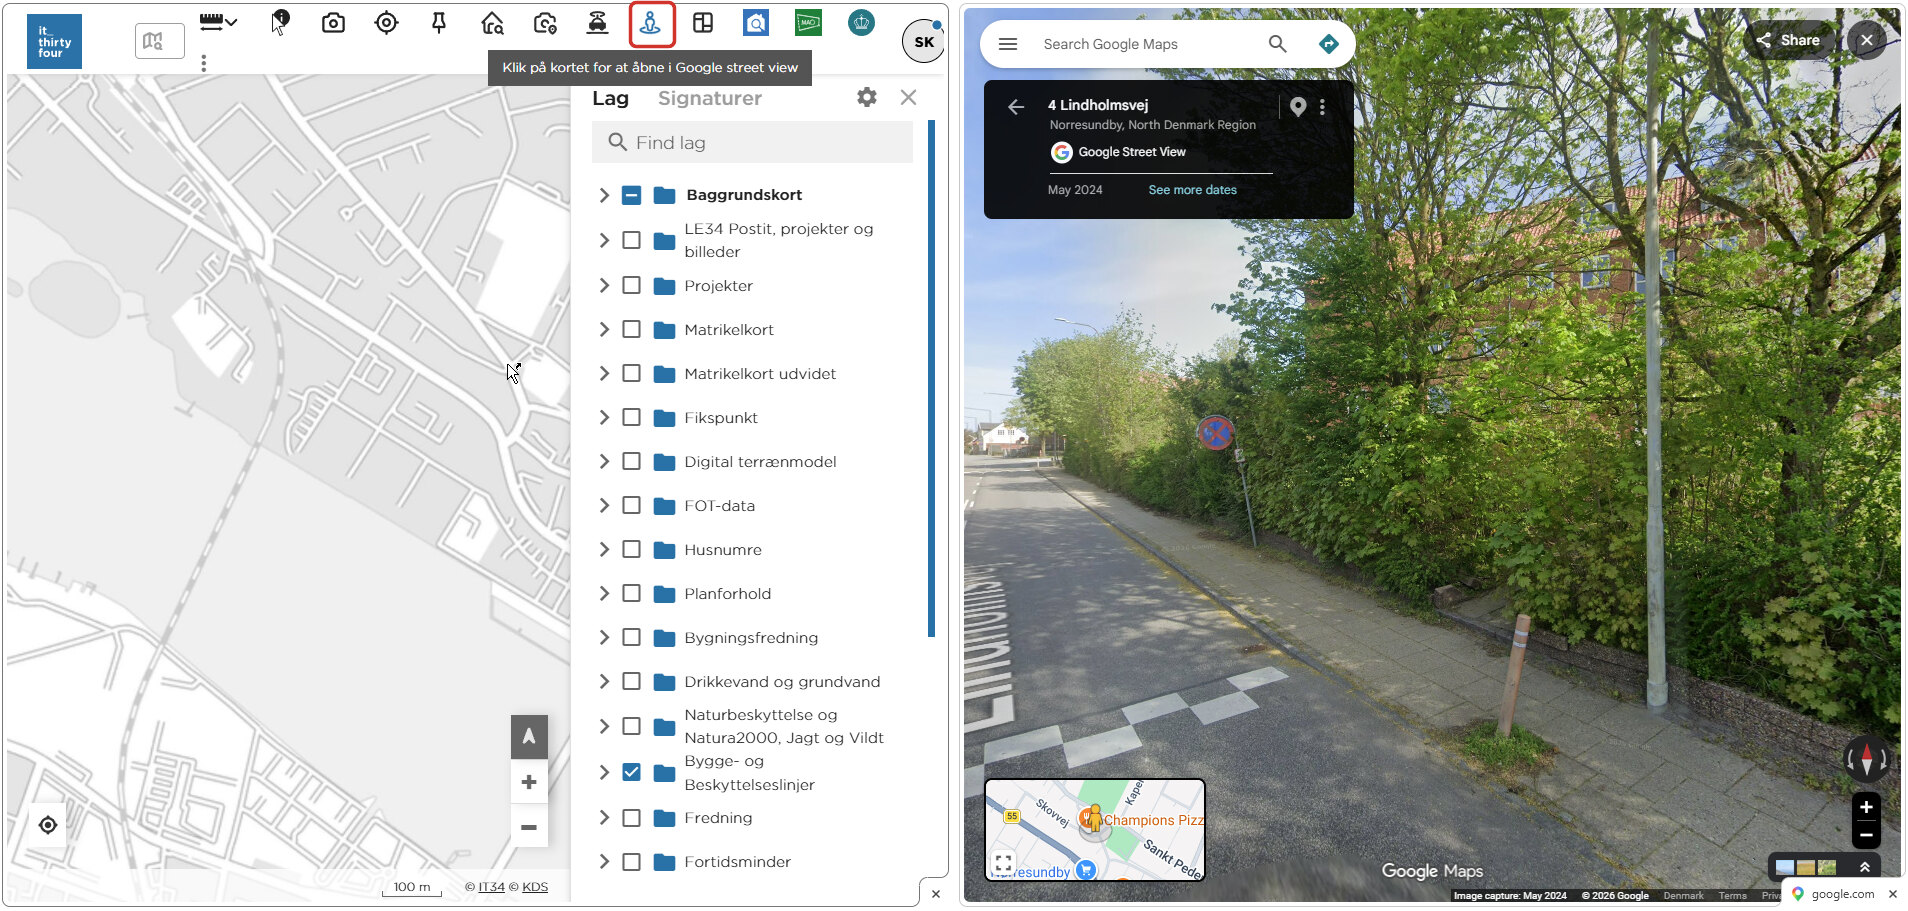1908x911 pixels.
Task: Check the Fikspunkt layer checkbox
Action: 631,417
